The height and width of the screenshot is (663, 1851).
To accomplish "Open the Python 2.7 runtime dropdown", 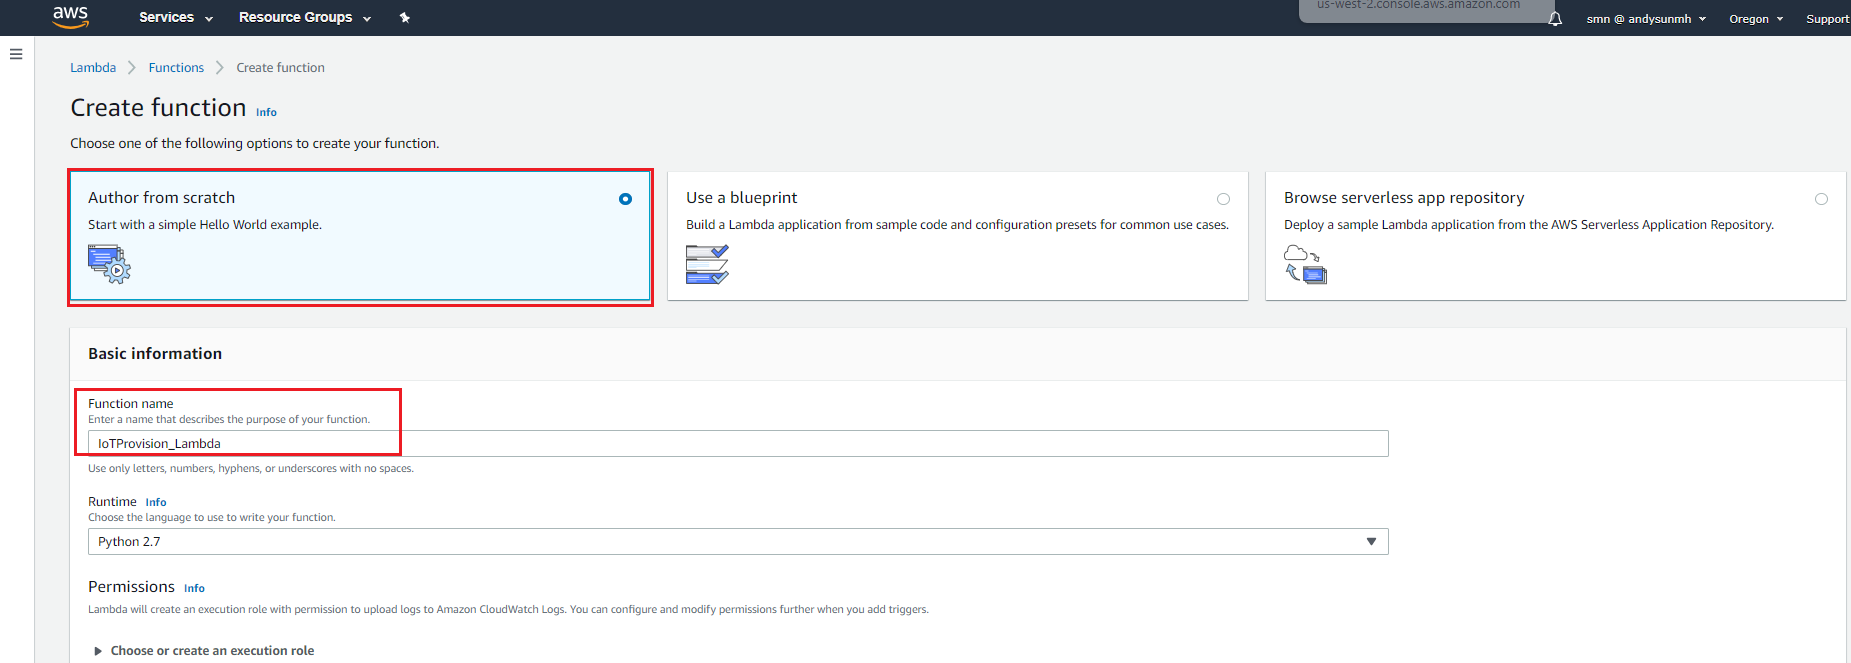I will coord(738,542).
